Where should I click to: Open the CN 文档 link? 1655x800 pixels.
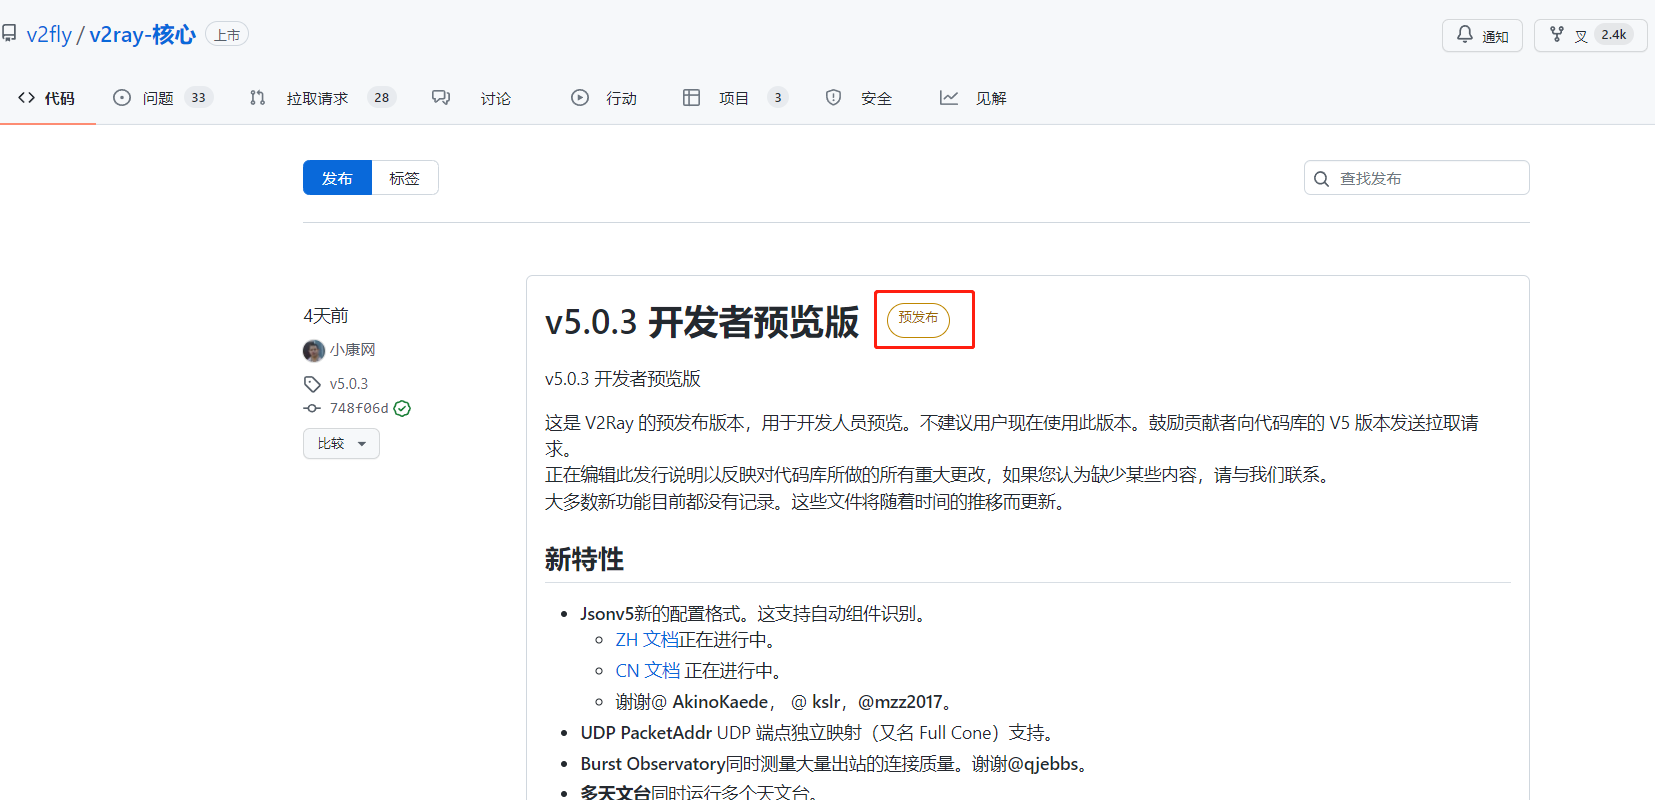pos(648,671)
